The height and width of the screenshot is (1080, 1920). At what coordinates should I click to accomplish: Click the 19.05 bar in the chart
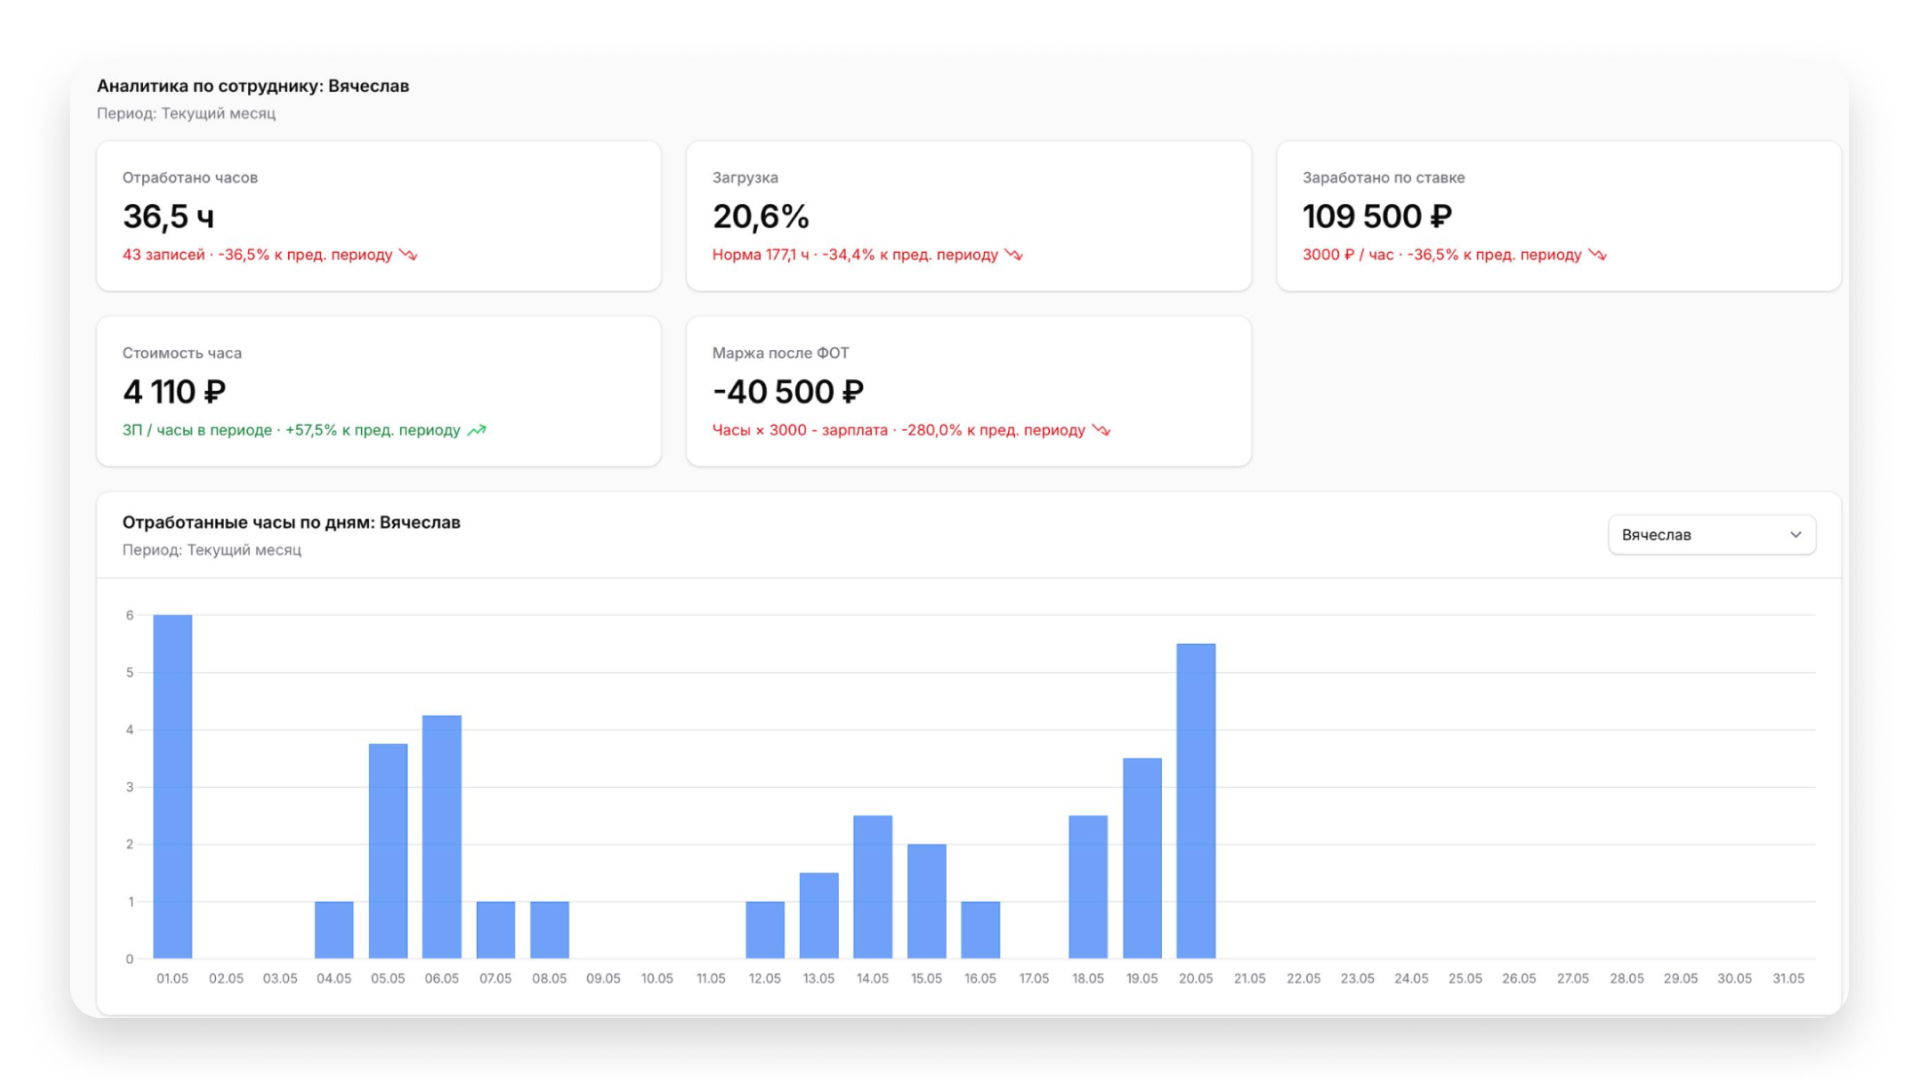(x=1142, y=858)
